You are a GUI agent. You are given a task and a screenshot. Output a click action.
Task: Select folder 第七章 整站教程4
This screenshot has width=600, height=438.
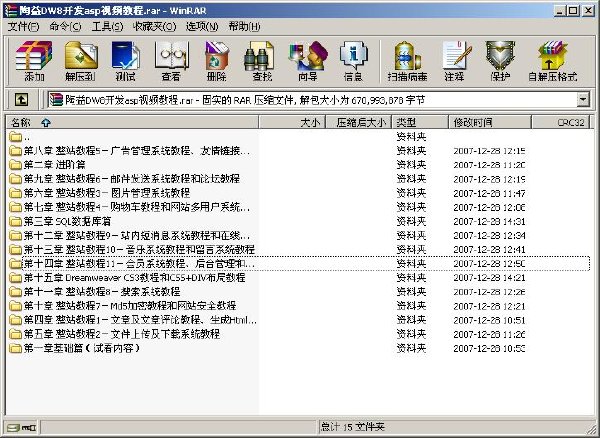tap(130, 207)
